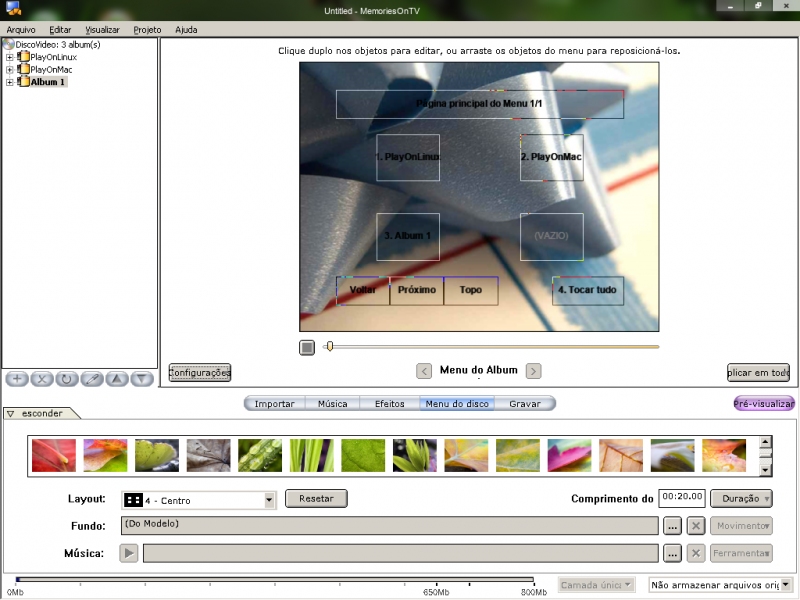Click the preview playback slider track

[x=495, y=347]
